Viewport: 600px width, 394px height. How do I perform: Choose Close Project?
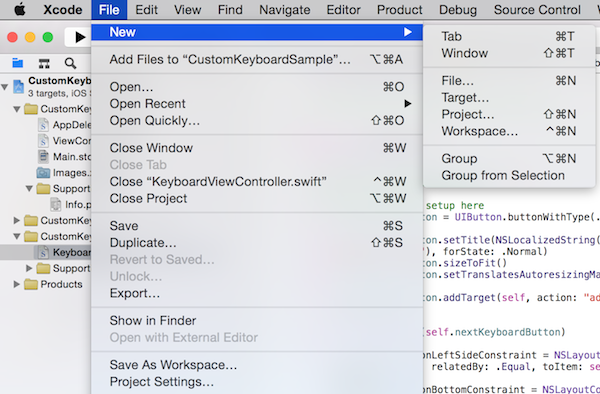[x=257, y=198]
